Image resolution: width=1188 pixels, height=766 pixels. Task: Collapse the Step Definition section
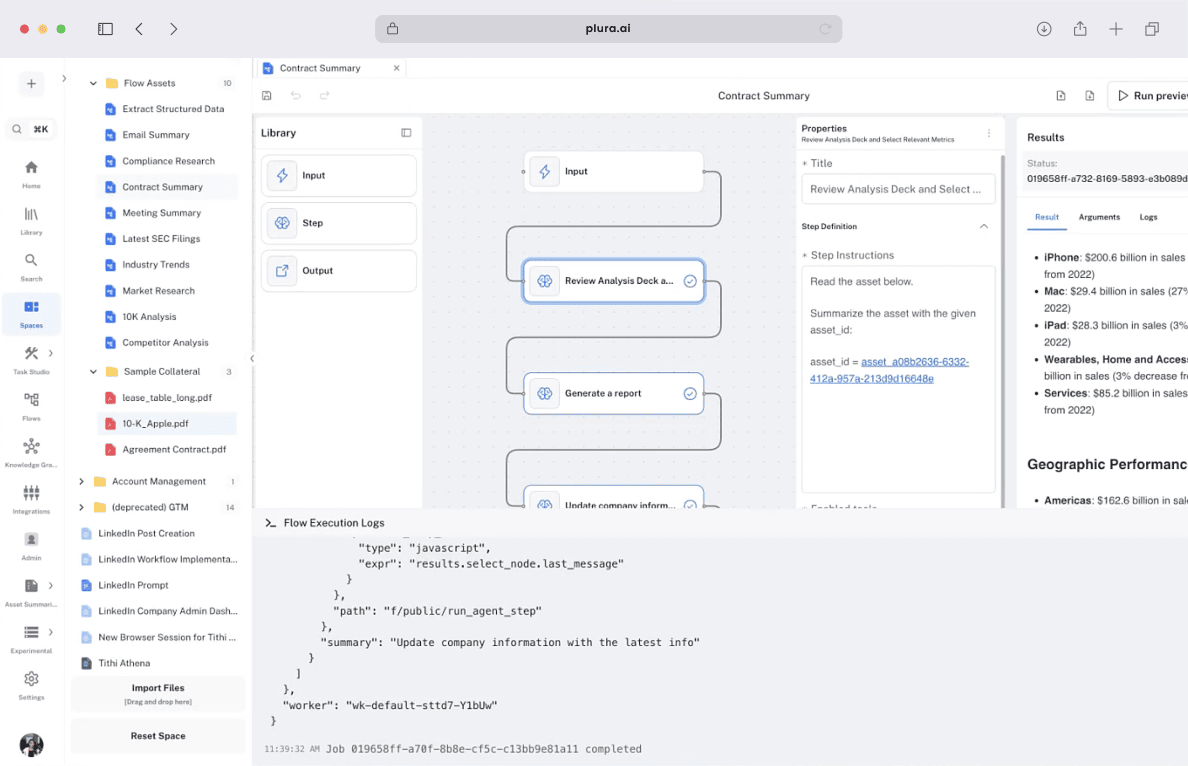point(984,226)
